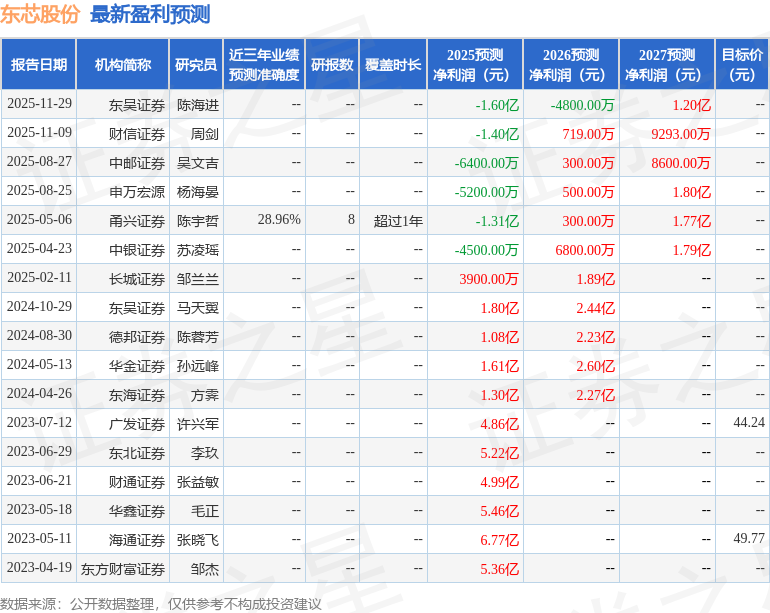Click 华金证券 institution name
This screenshot has width=770, height=613.
coord(137,366)
